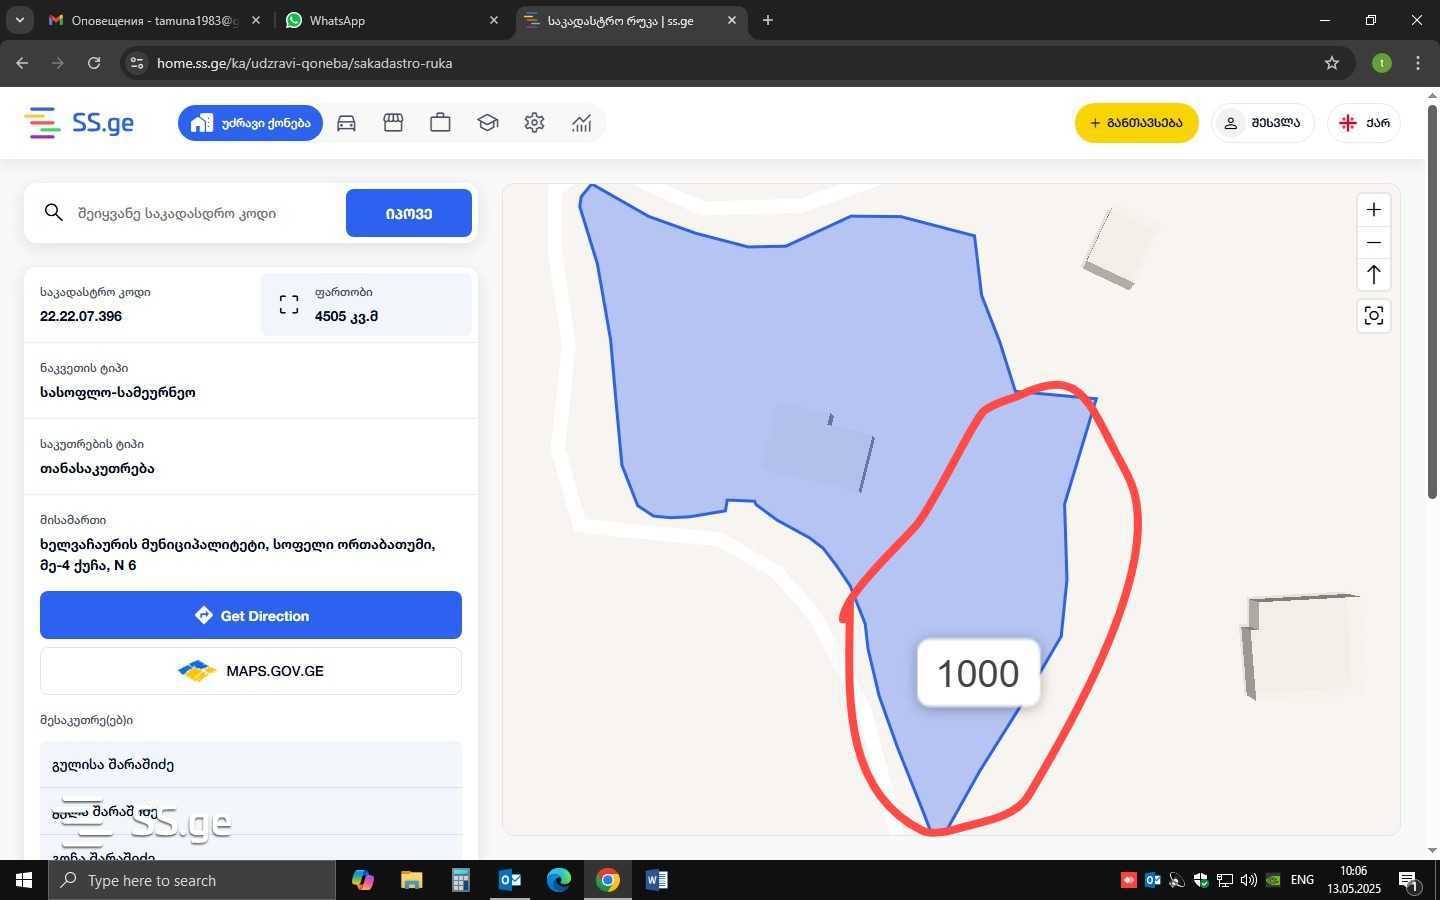The height and width of the screenshot is (900, 1440).
Task: Open the statistics chart icon
Action: click(x=581, y=123)
